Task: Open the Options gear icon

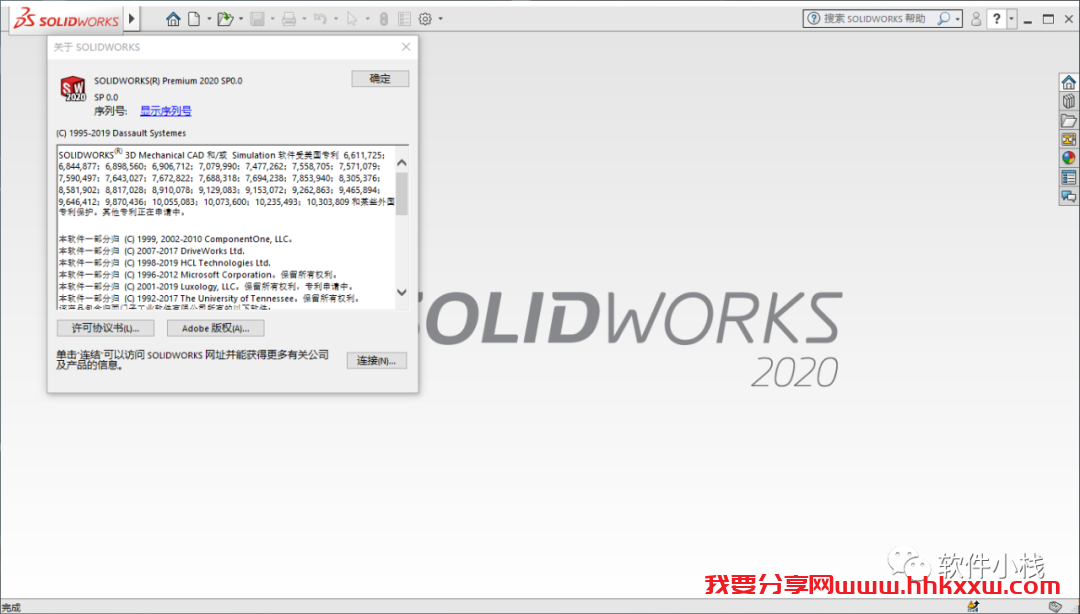Action: pyautogui.click(x=426, y=19)
